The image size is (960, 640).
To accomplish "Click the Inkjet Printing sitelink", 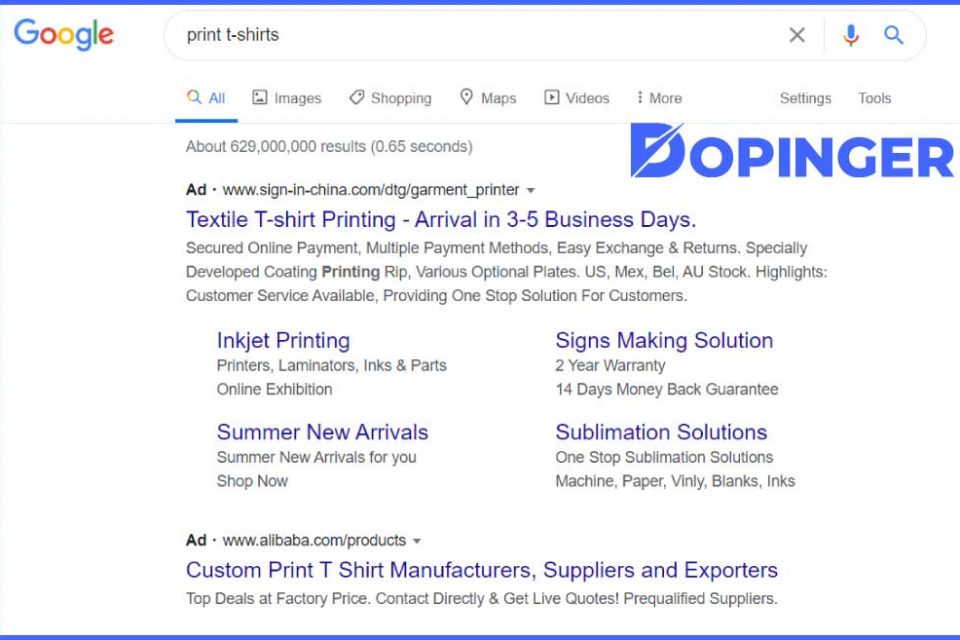I will (x=283, y=340).
